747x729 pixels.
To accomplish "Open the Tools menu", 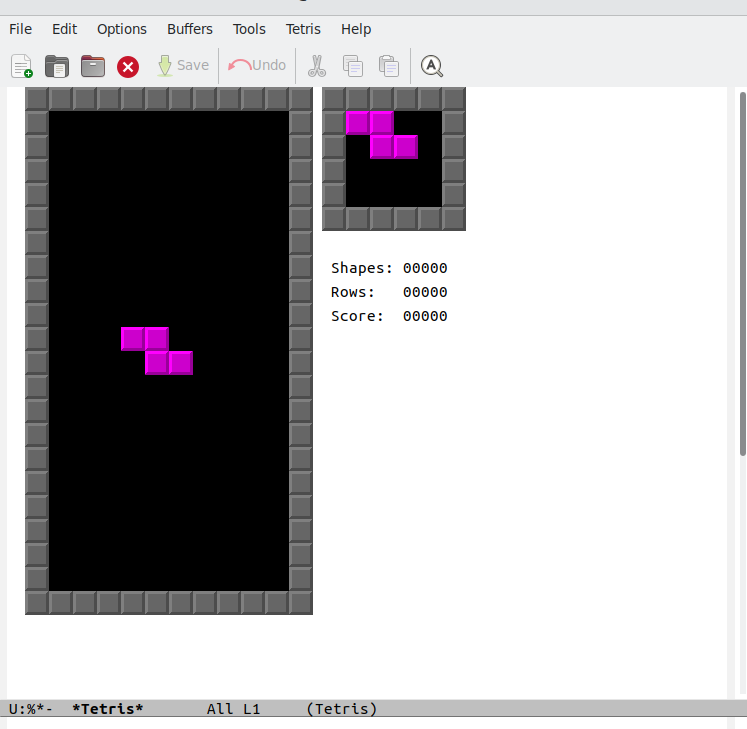I will click(x=249, y=29).
